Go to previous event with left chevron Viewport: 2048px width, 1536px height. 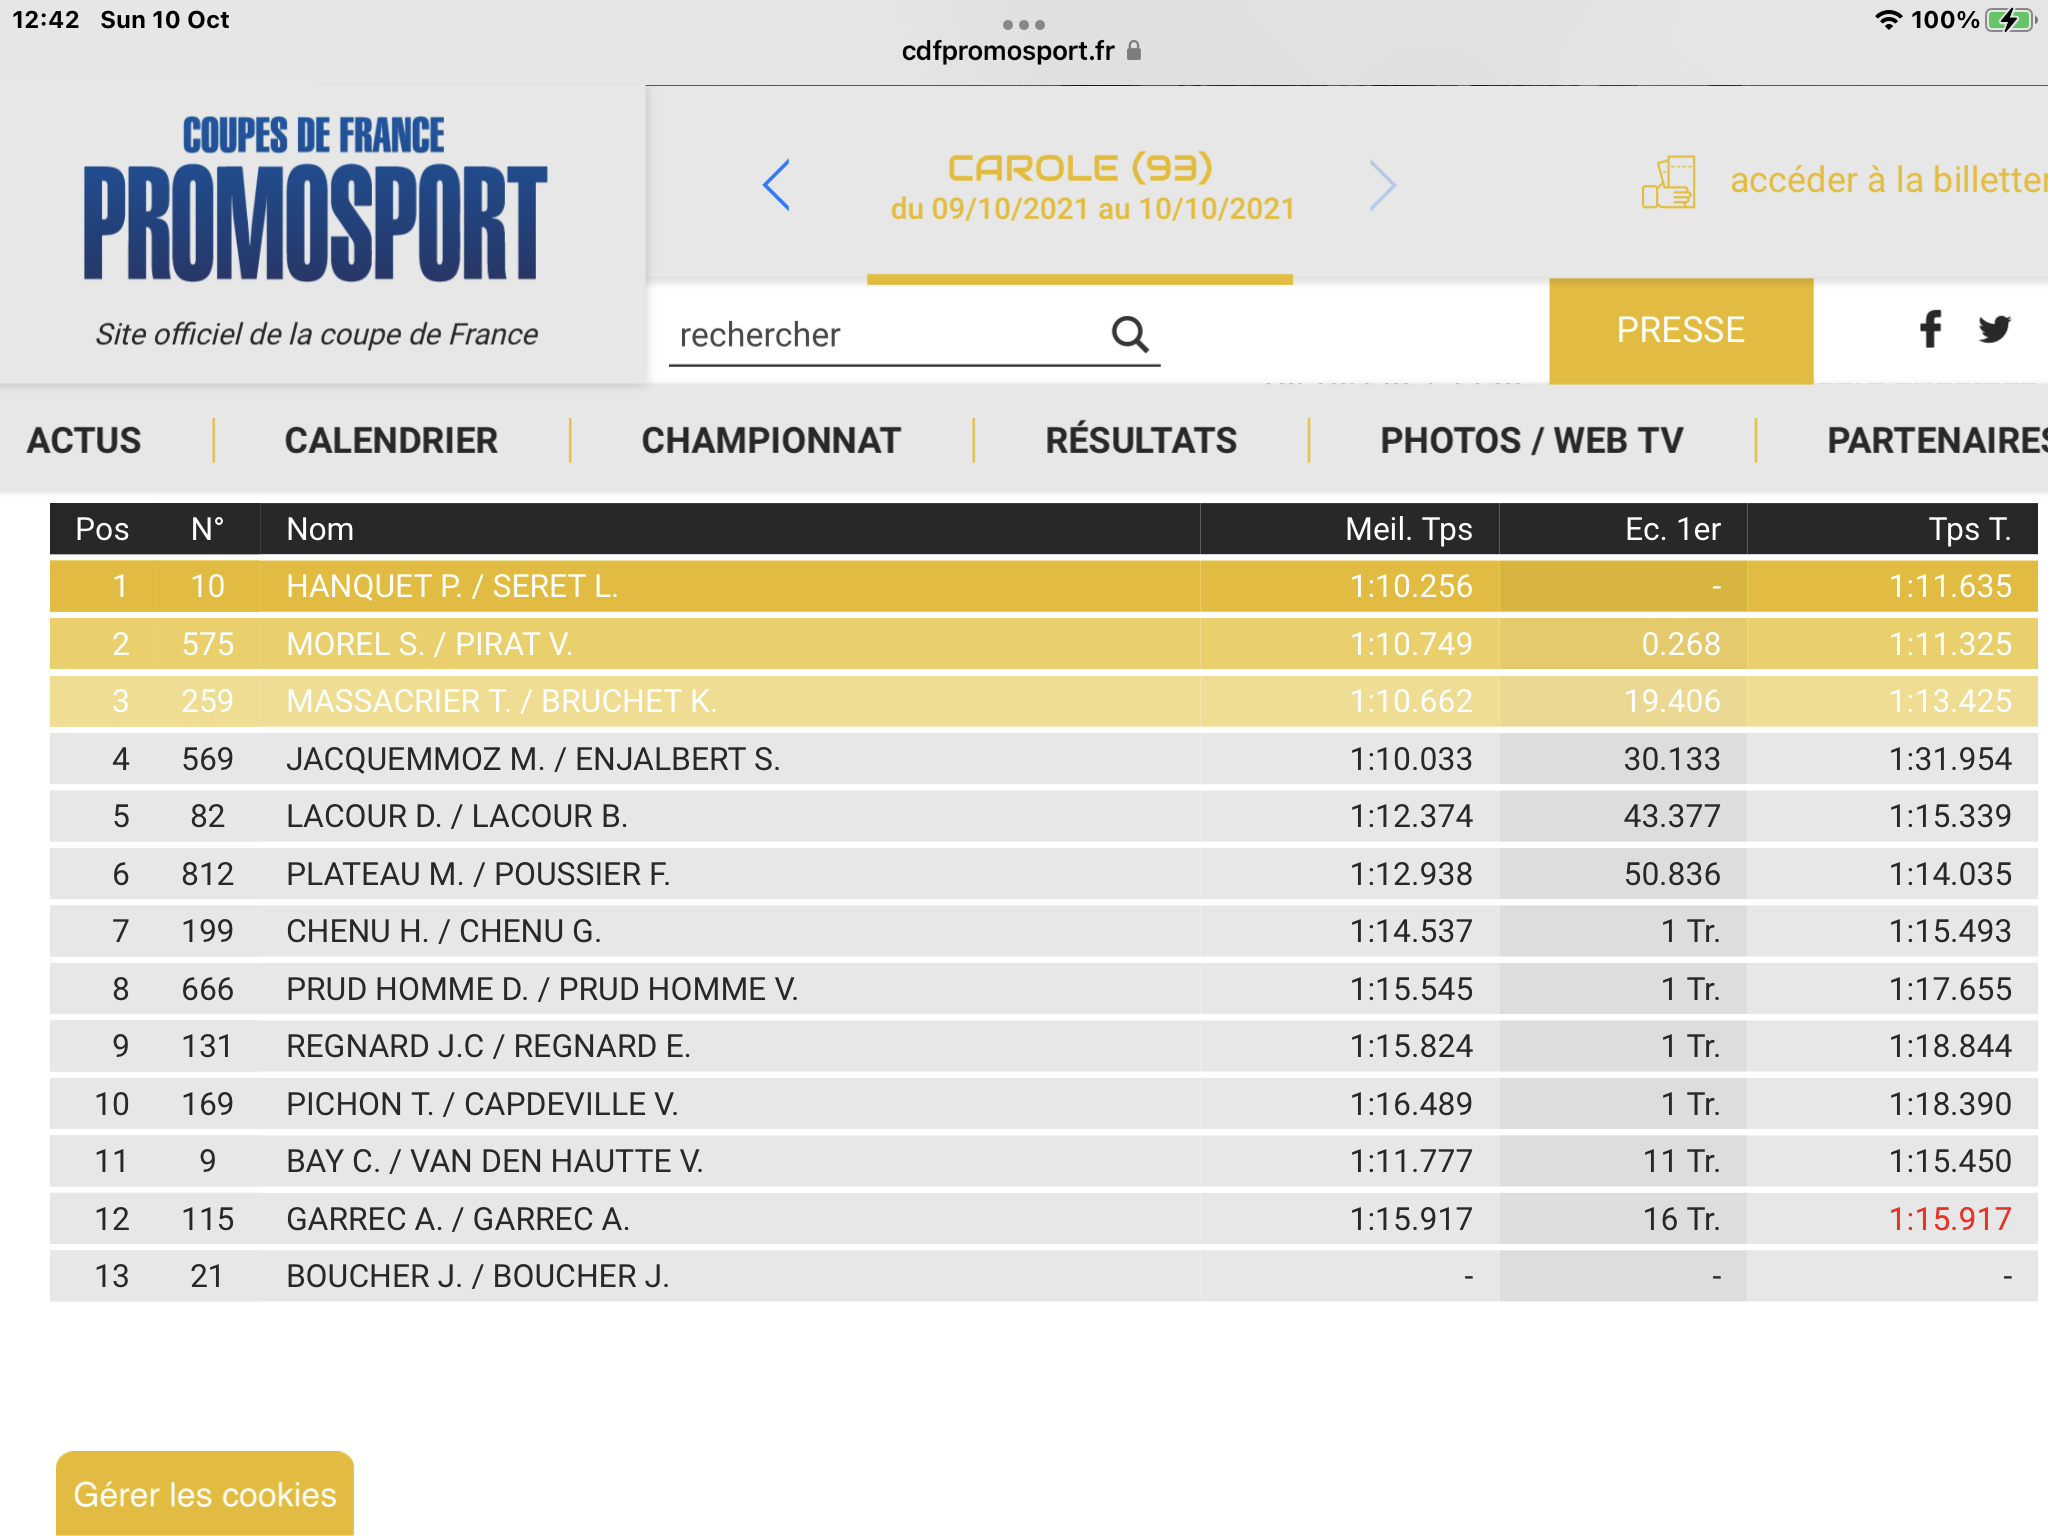(776, 185)
